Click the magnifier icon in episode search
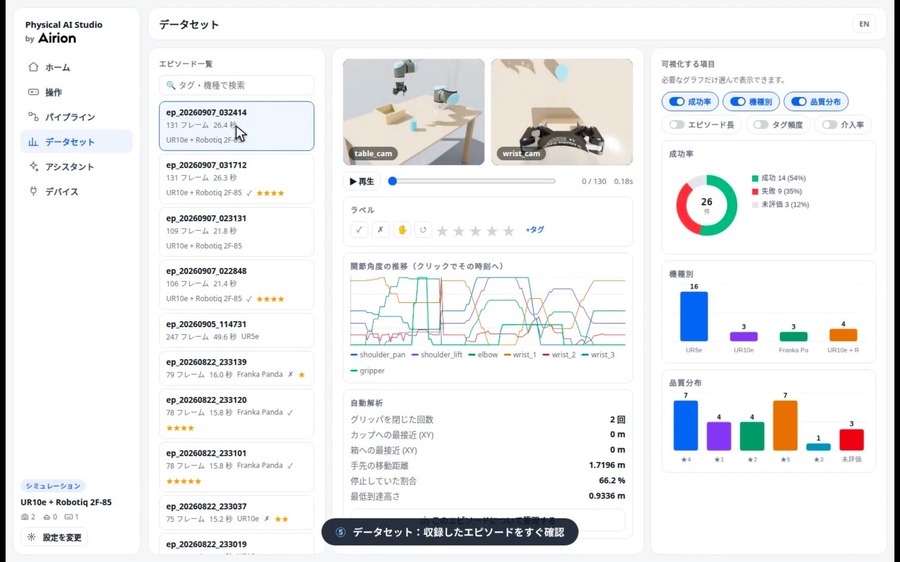This screenshot has height=562, width=900. [x=170, y=85]
